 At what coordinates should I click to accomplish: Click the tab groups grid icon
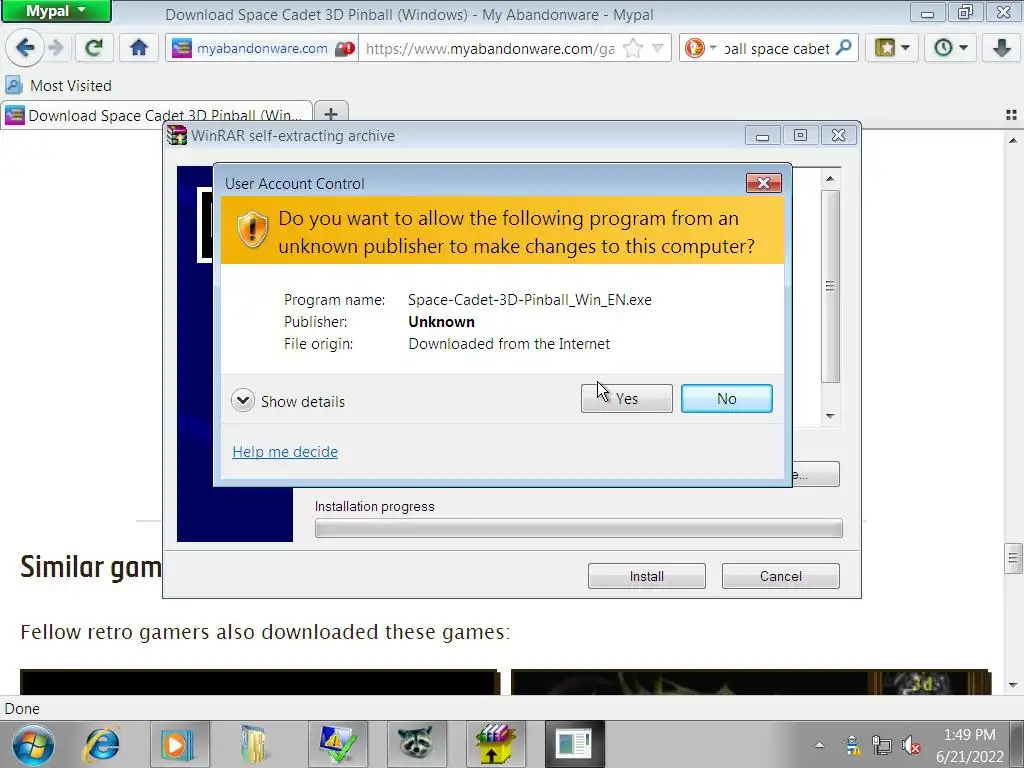coord(1011,115)
